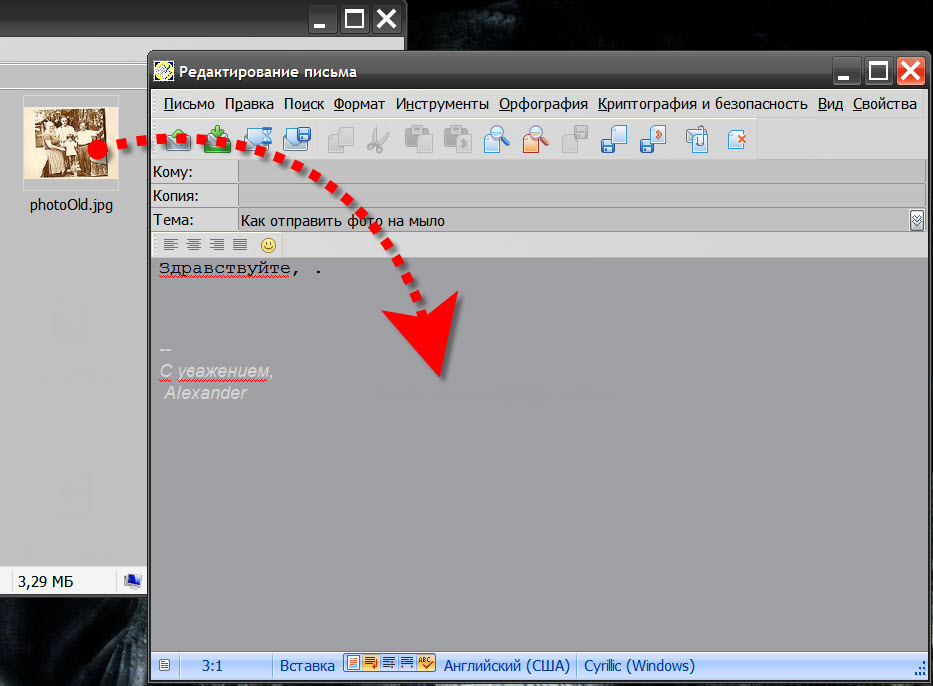Screen dimensions: 933x686
Task: Click the application icon in the Редактирование письма title bar
Action: tap(164, 71)
